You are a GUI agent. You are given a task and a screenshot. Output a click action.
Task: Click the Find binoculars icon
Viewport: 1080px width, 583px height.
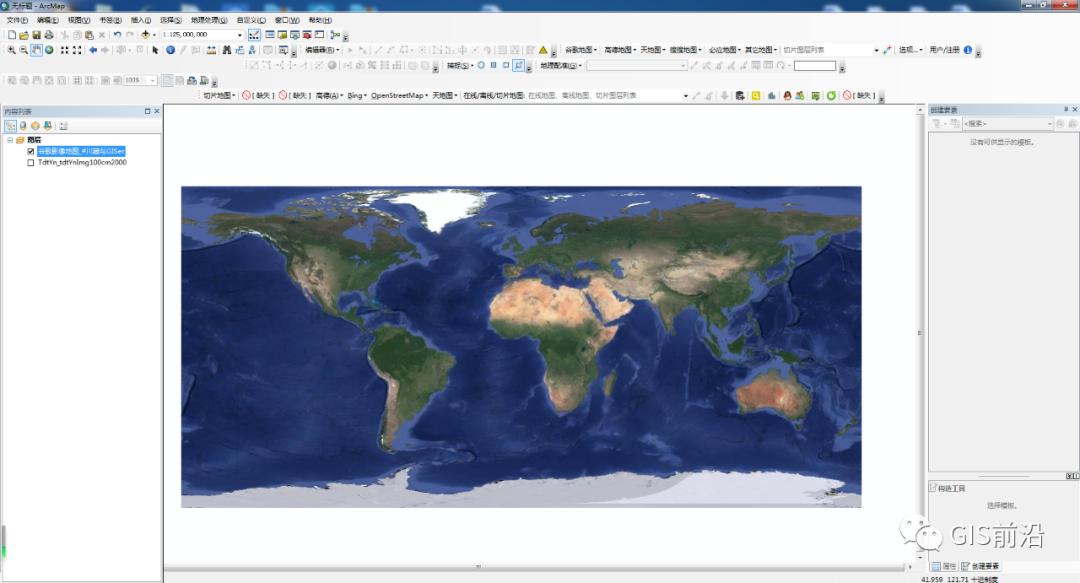(x=226, y=50)
